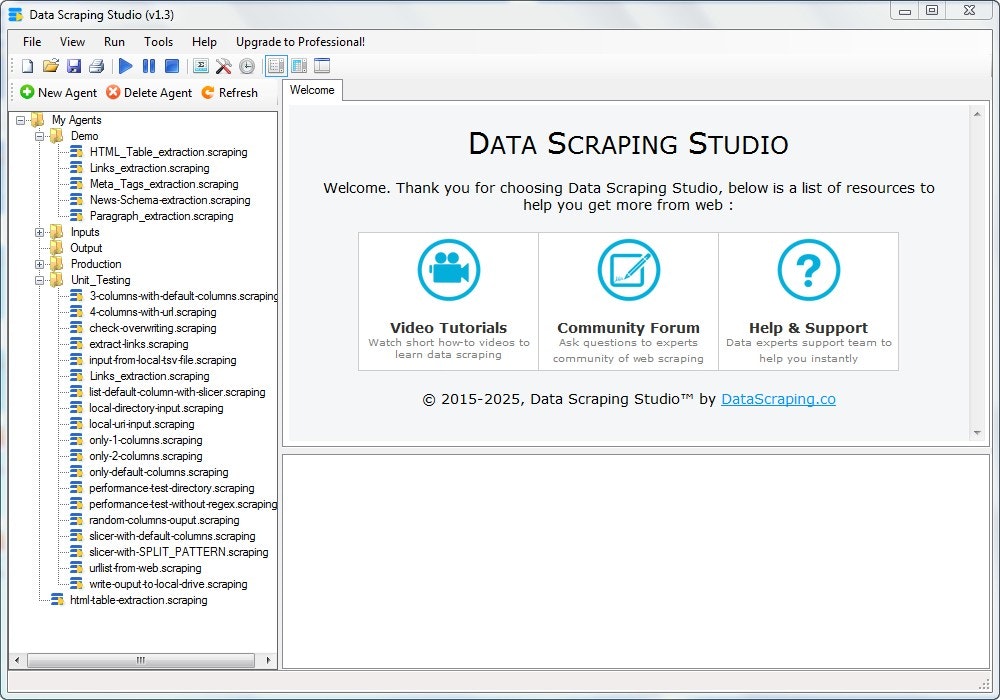Click the clock scheduler toolbar icon
1000x700 pixels.
click(x=246, y=66)
